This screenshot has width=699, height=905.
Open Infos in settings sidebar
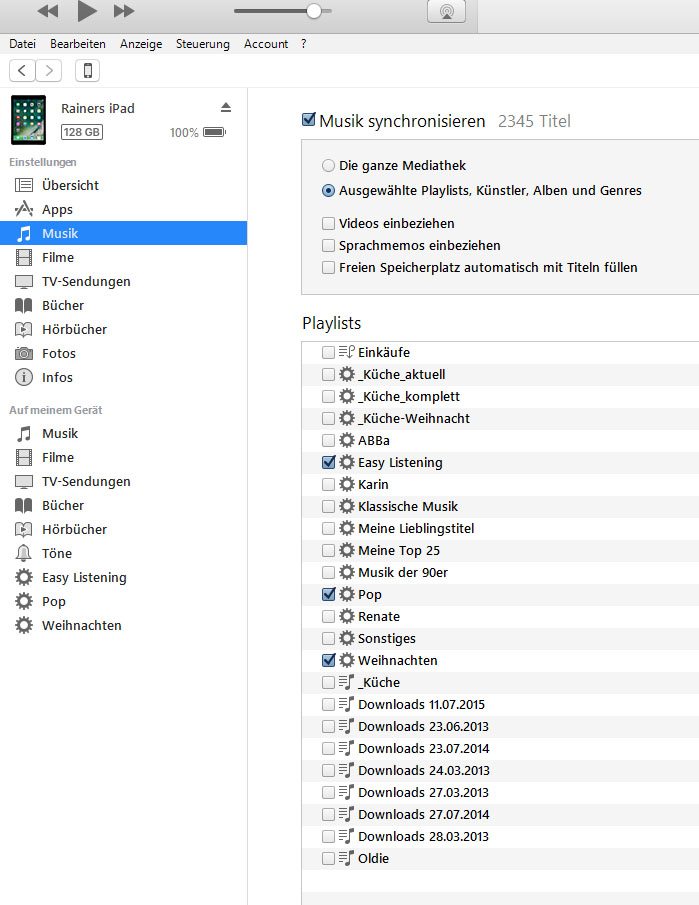click(124, 377)
